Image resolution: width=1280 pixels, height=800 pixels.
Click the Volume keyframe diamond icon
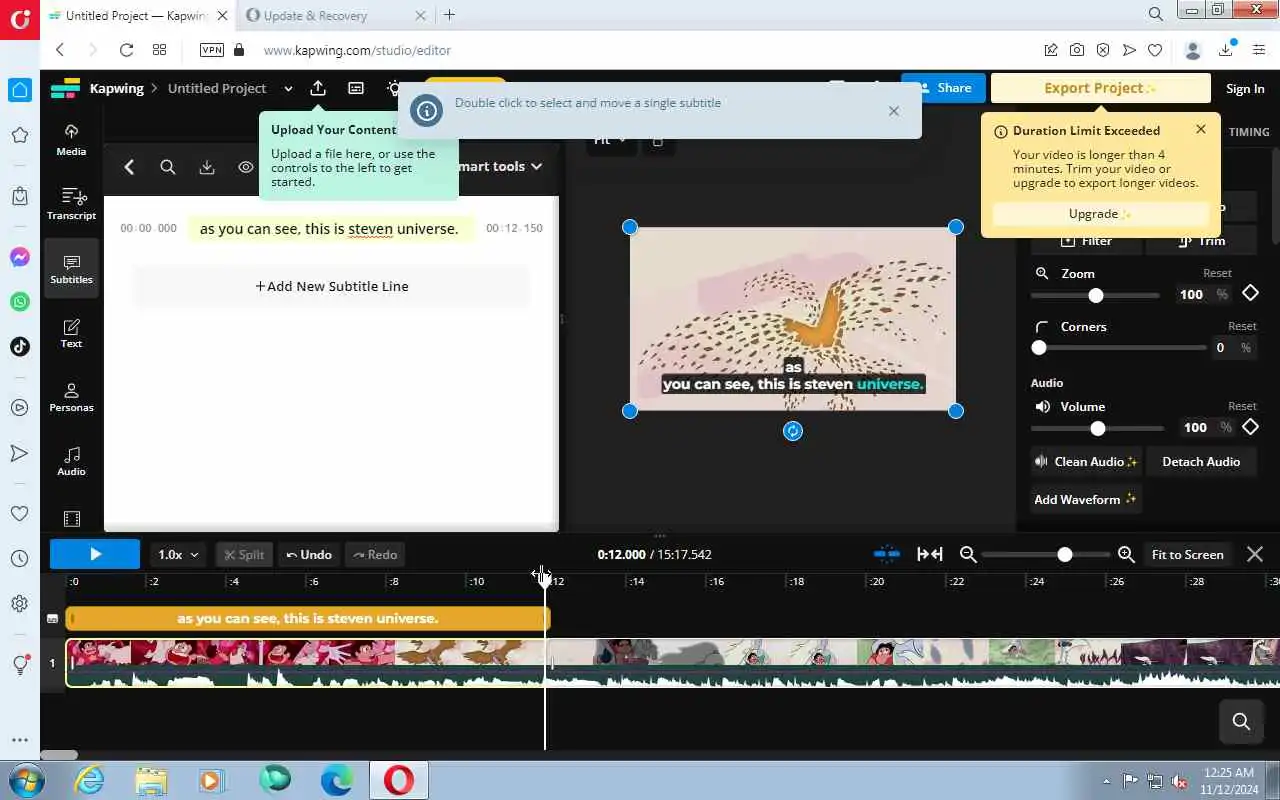(x=1250, y=427)
